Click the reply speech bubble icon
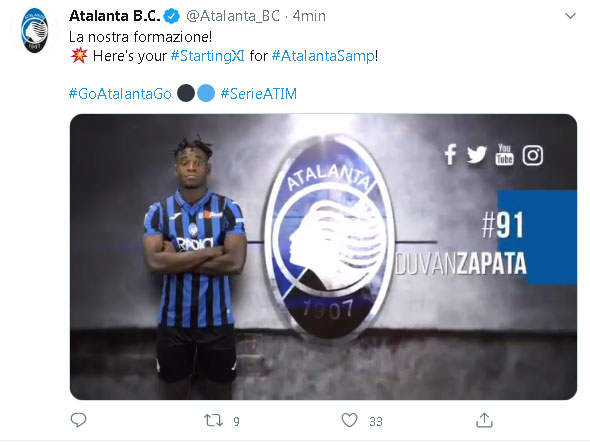 coord(78,420)
